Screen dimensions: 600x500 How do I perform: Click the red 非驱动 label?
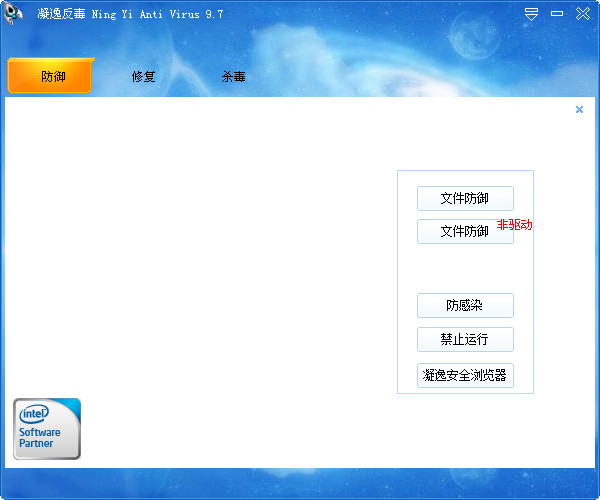coord(514,225)
